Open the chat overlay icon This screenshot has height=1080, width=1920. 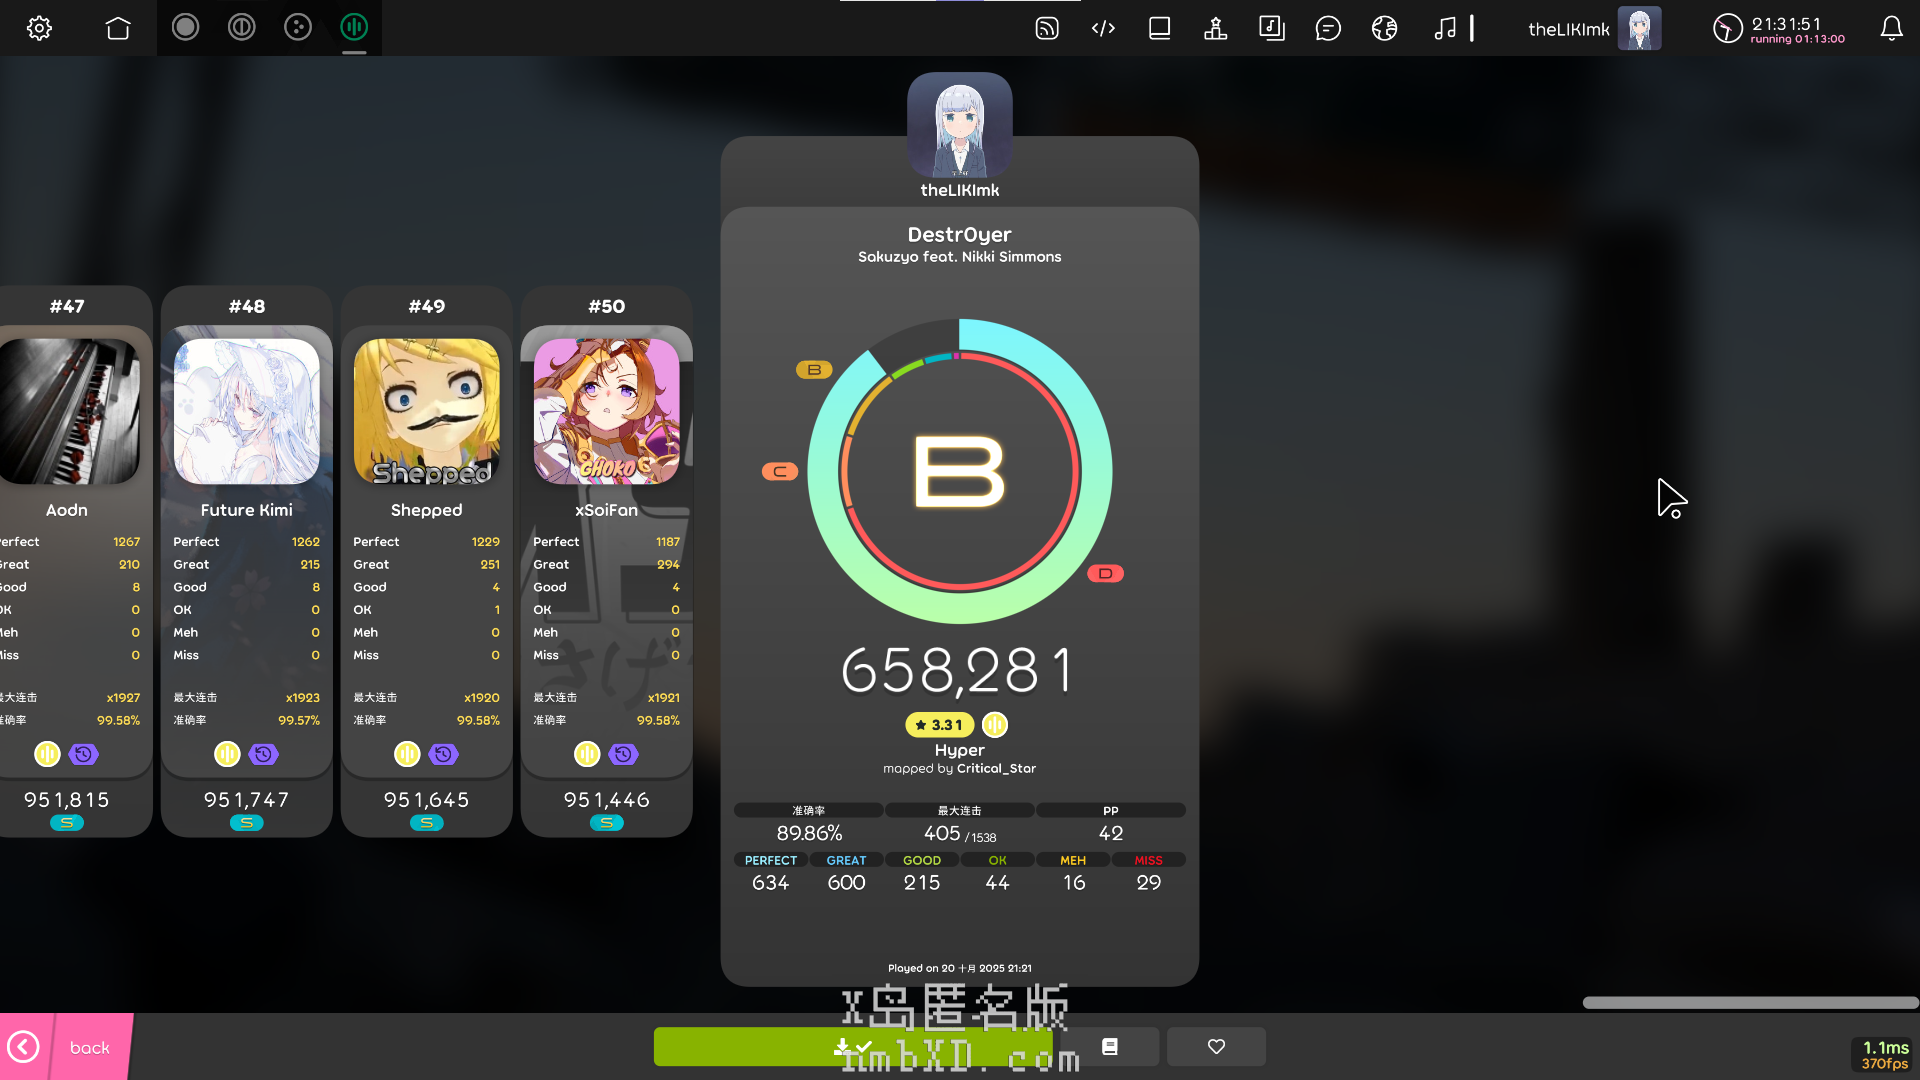click(1328, 28)
